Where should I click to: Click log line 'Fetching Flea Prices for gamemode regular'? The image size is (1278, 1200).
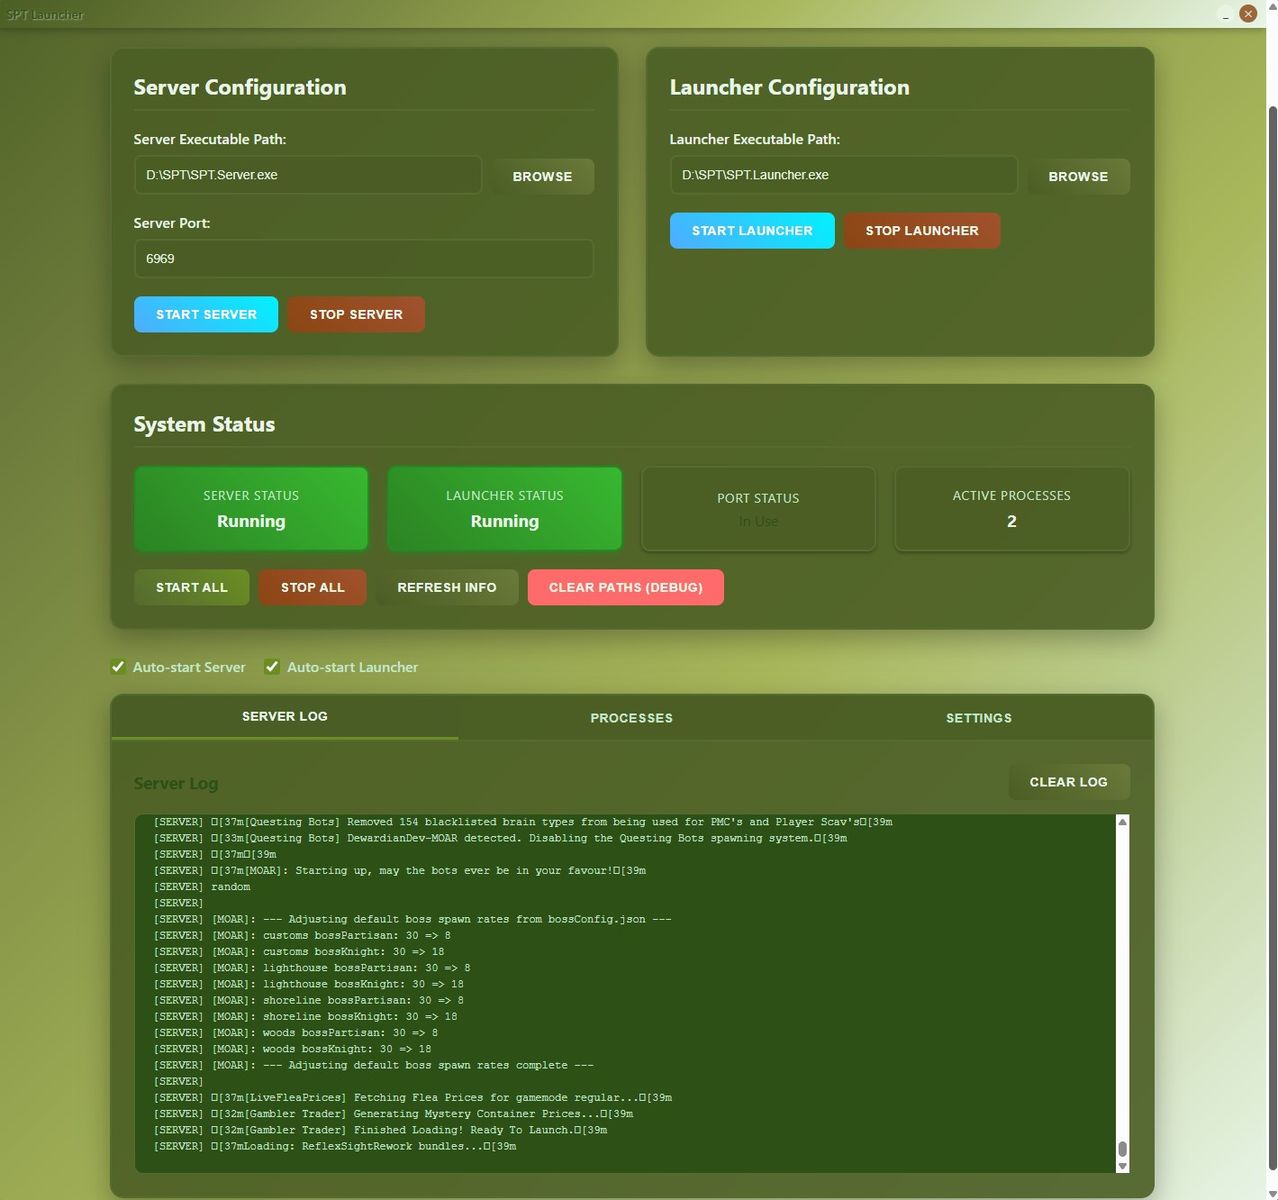coord(413,1097)
